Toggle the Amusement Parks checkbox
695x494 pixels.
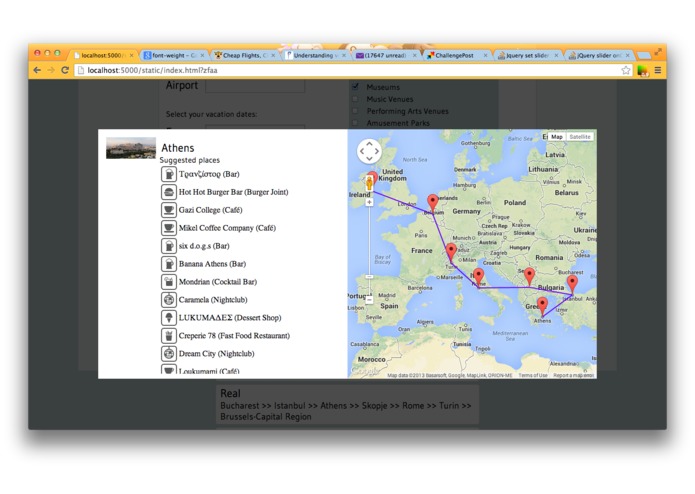point(355,123)
